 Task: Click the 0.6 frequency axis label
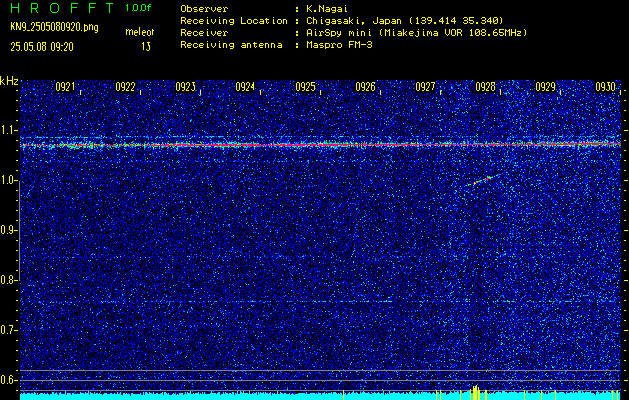tap(8, 380)
